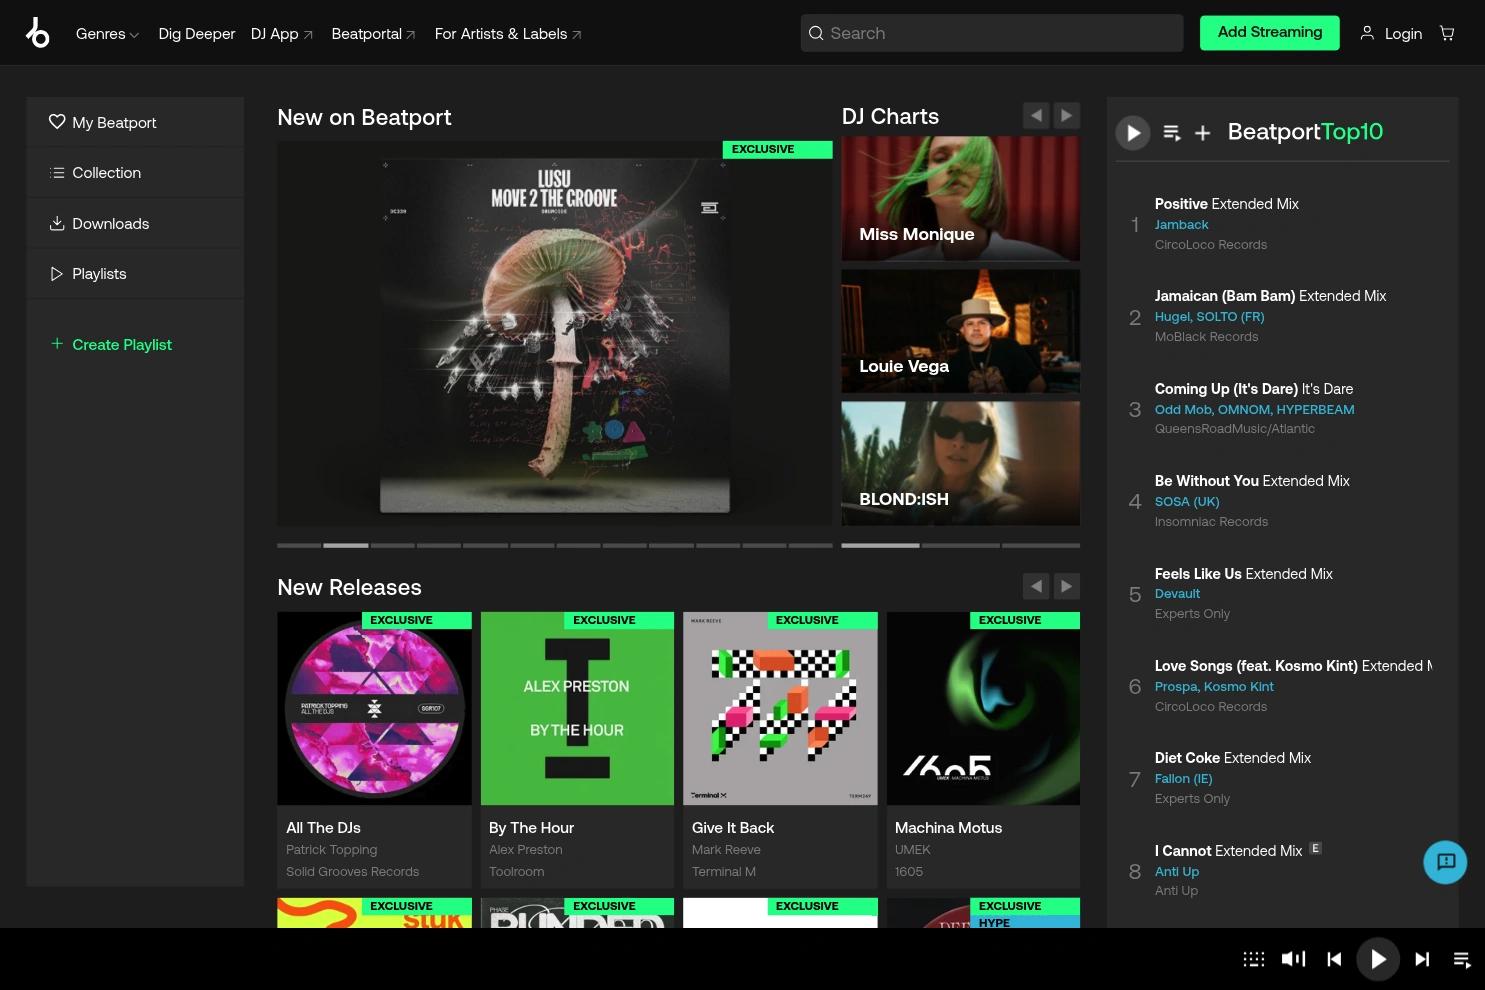Go to next New Releases page
Image resolution: width=1485 pixels, height=990 pixels.
click(x=1067, y=586)
